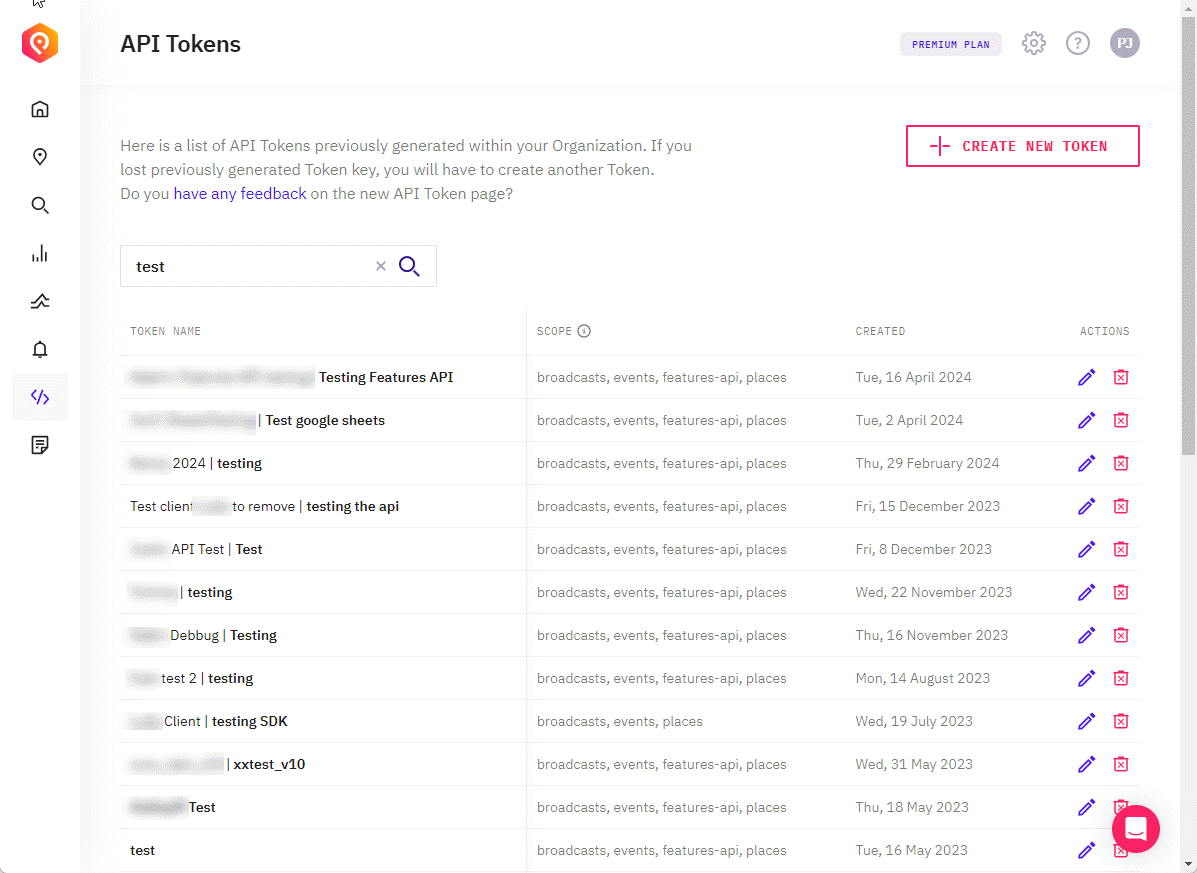
Task: Click date 'Fri, 15 December 2023'
Action: tap(928, 506)
